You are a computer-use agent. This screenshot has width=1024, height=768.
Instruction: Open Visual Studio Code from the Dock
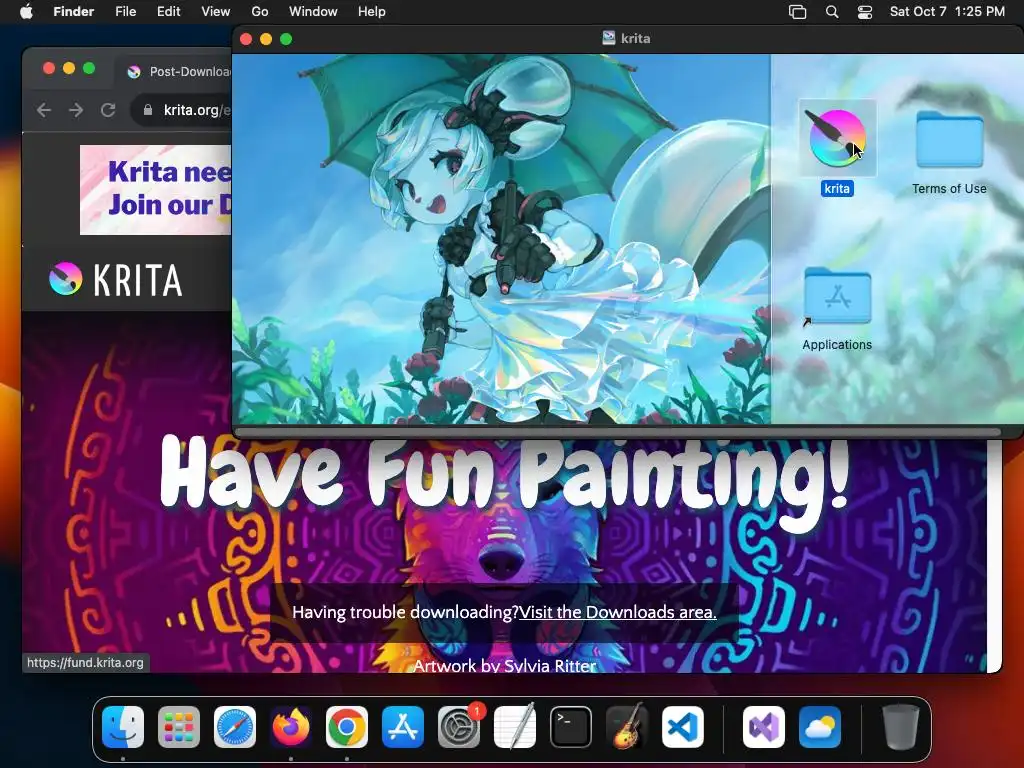click(x=683, y=727)
